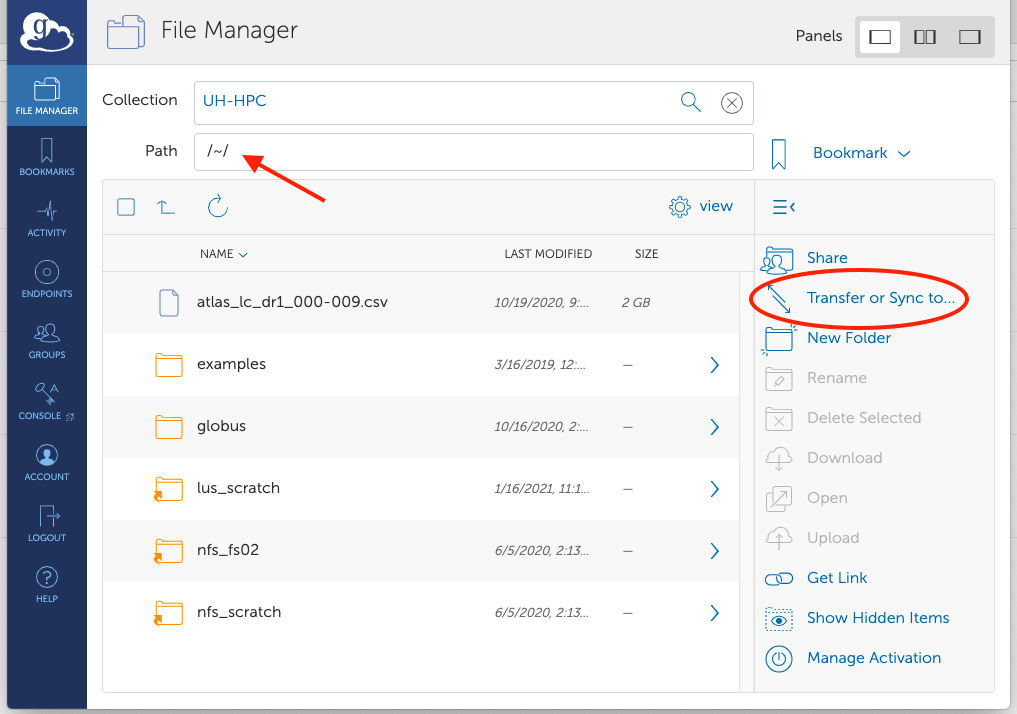Open globus folder via chevron

714,427
